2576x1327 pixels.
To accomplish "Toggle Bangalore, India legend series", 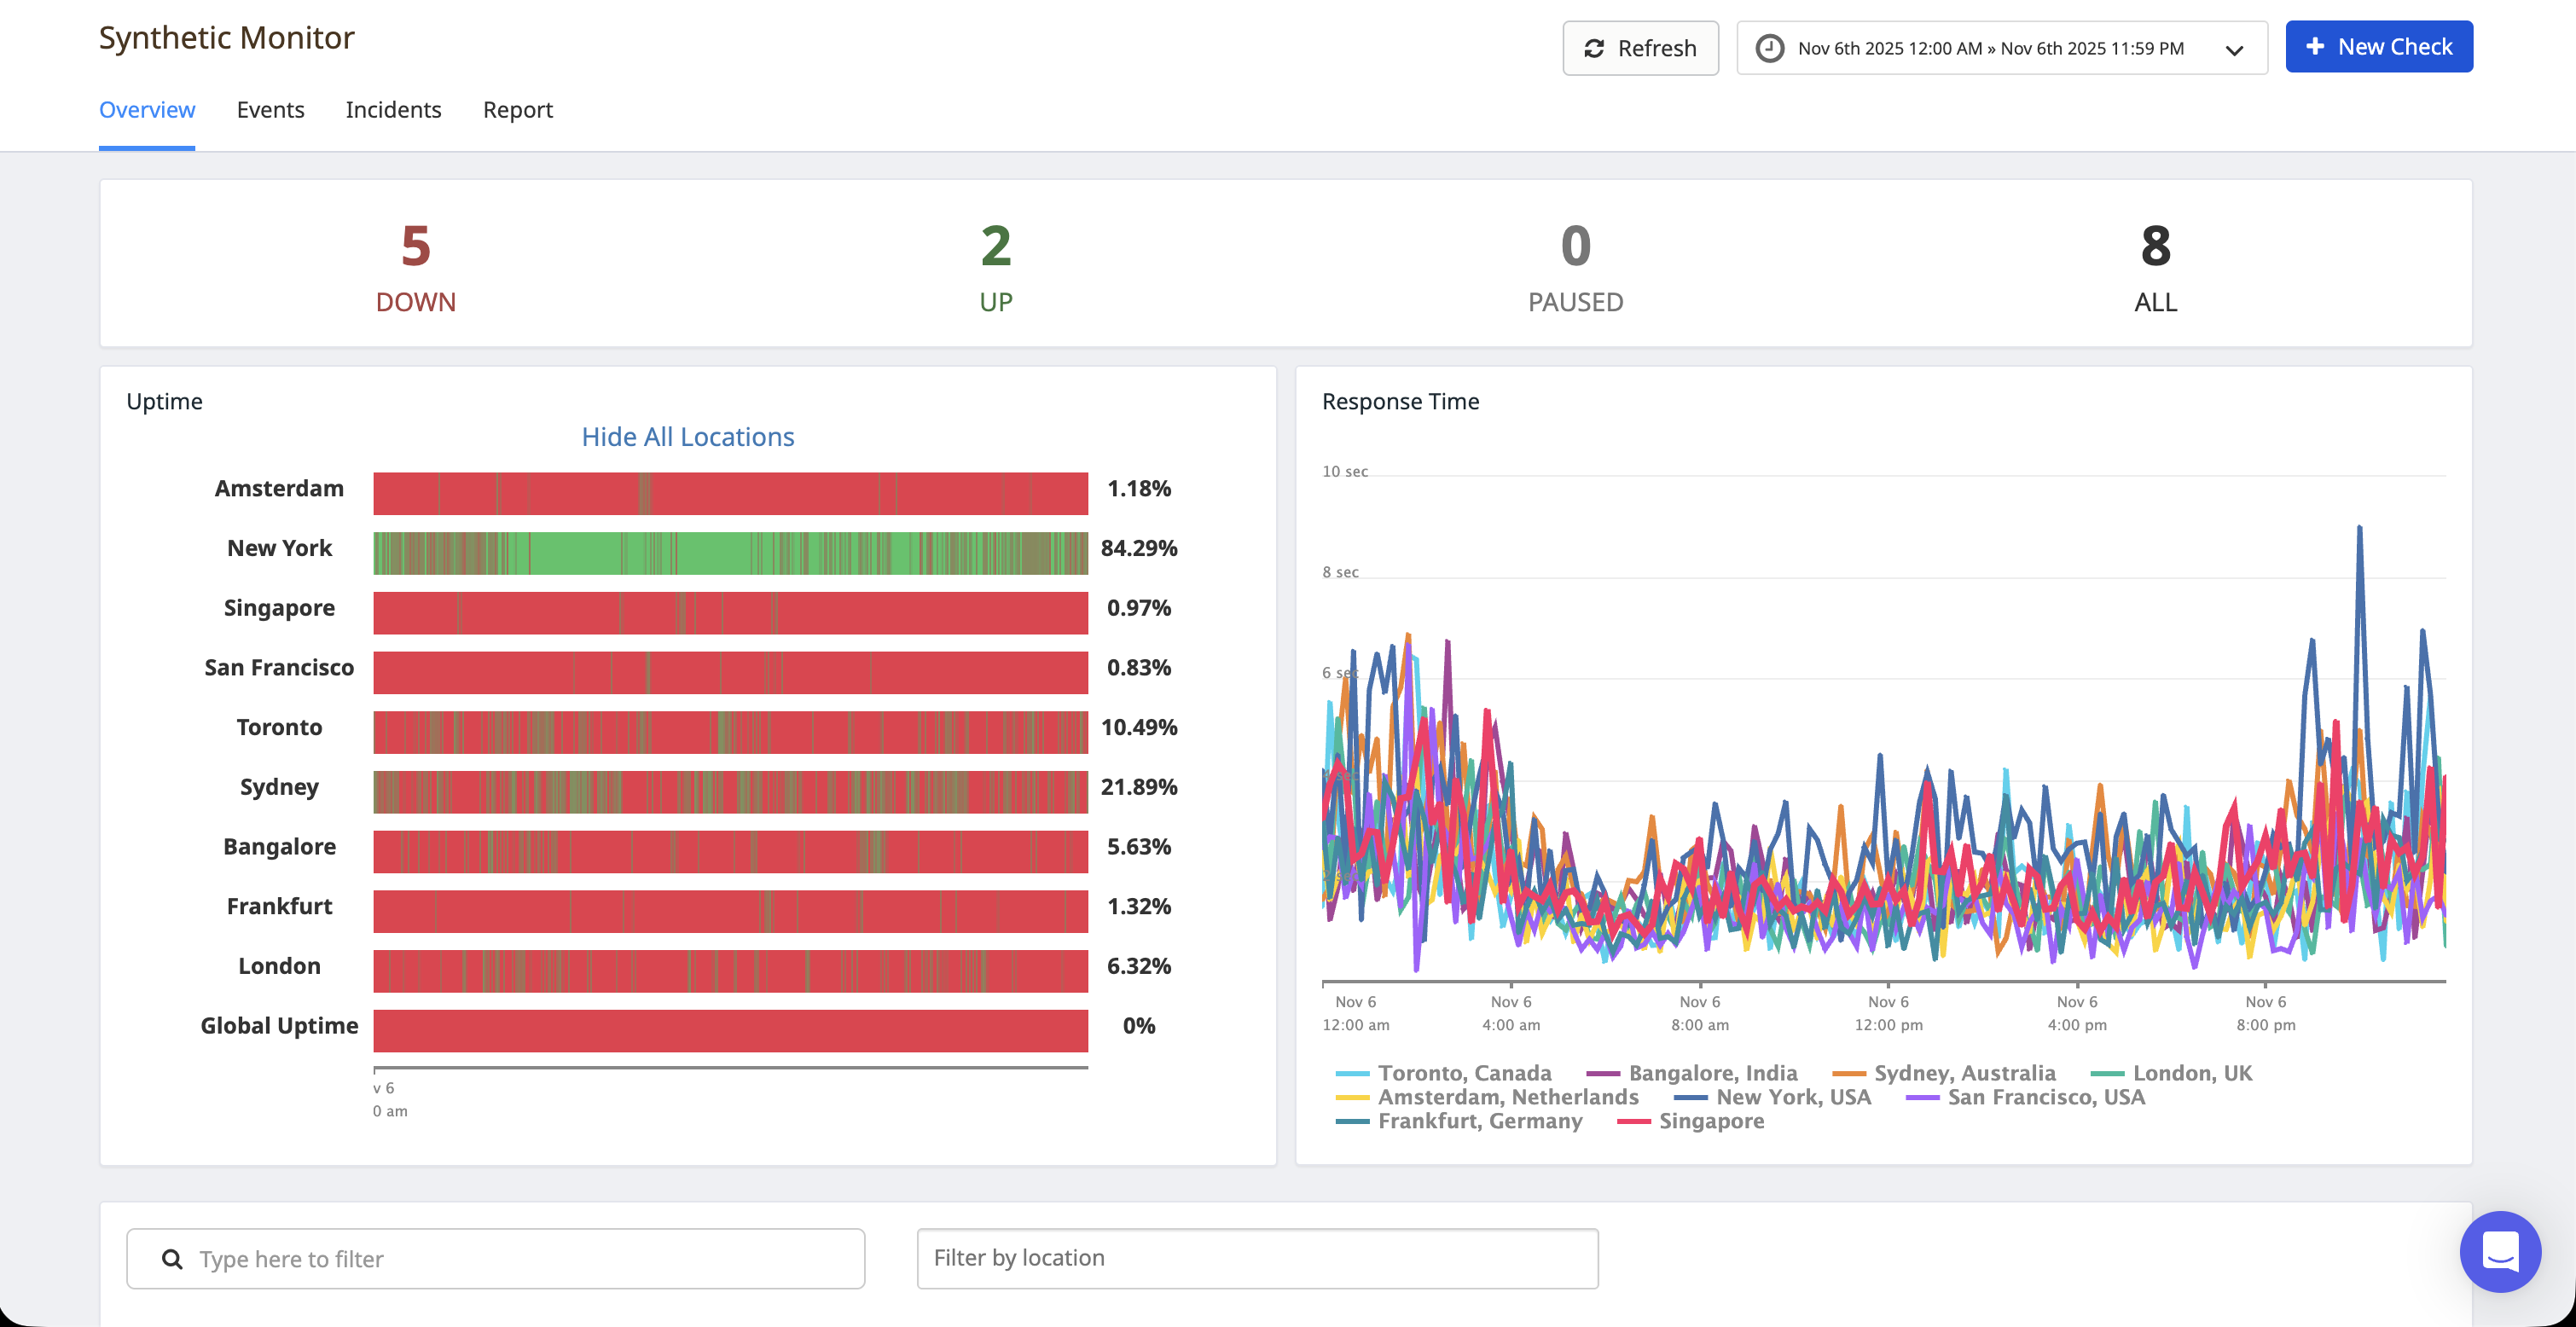I will 1712,1073.
